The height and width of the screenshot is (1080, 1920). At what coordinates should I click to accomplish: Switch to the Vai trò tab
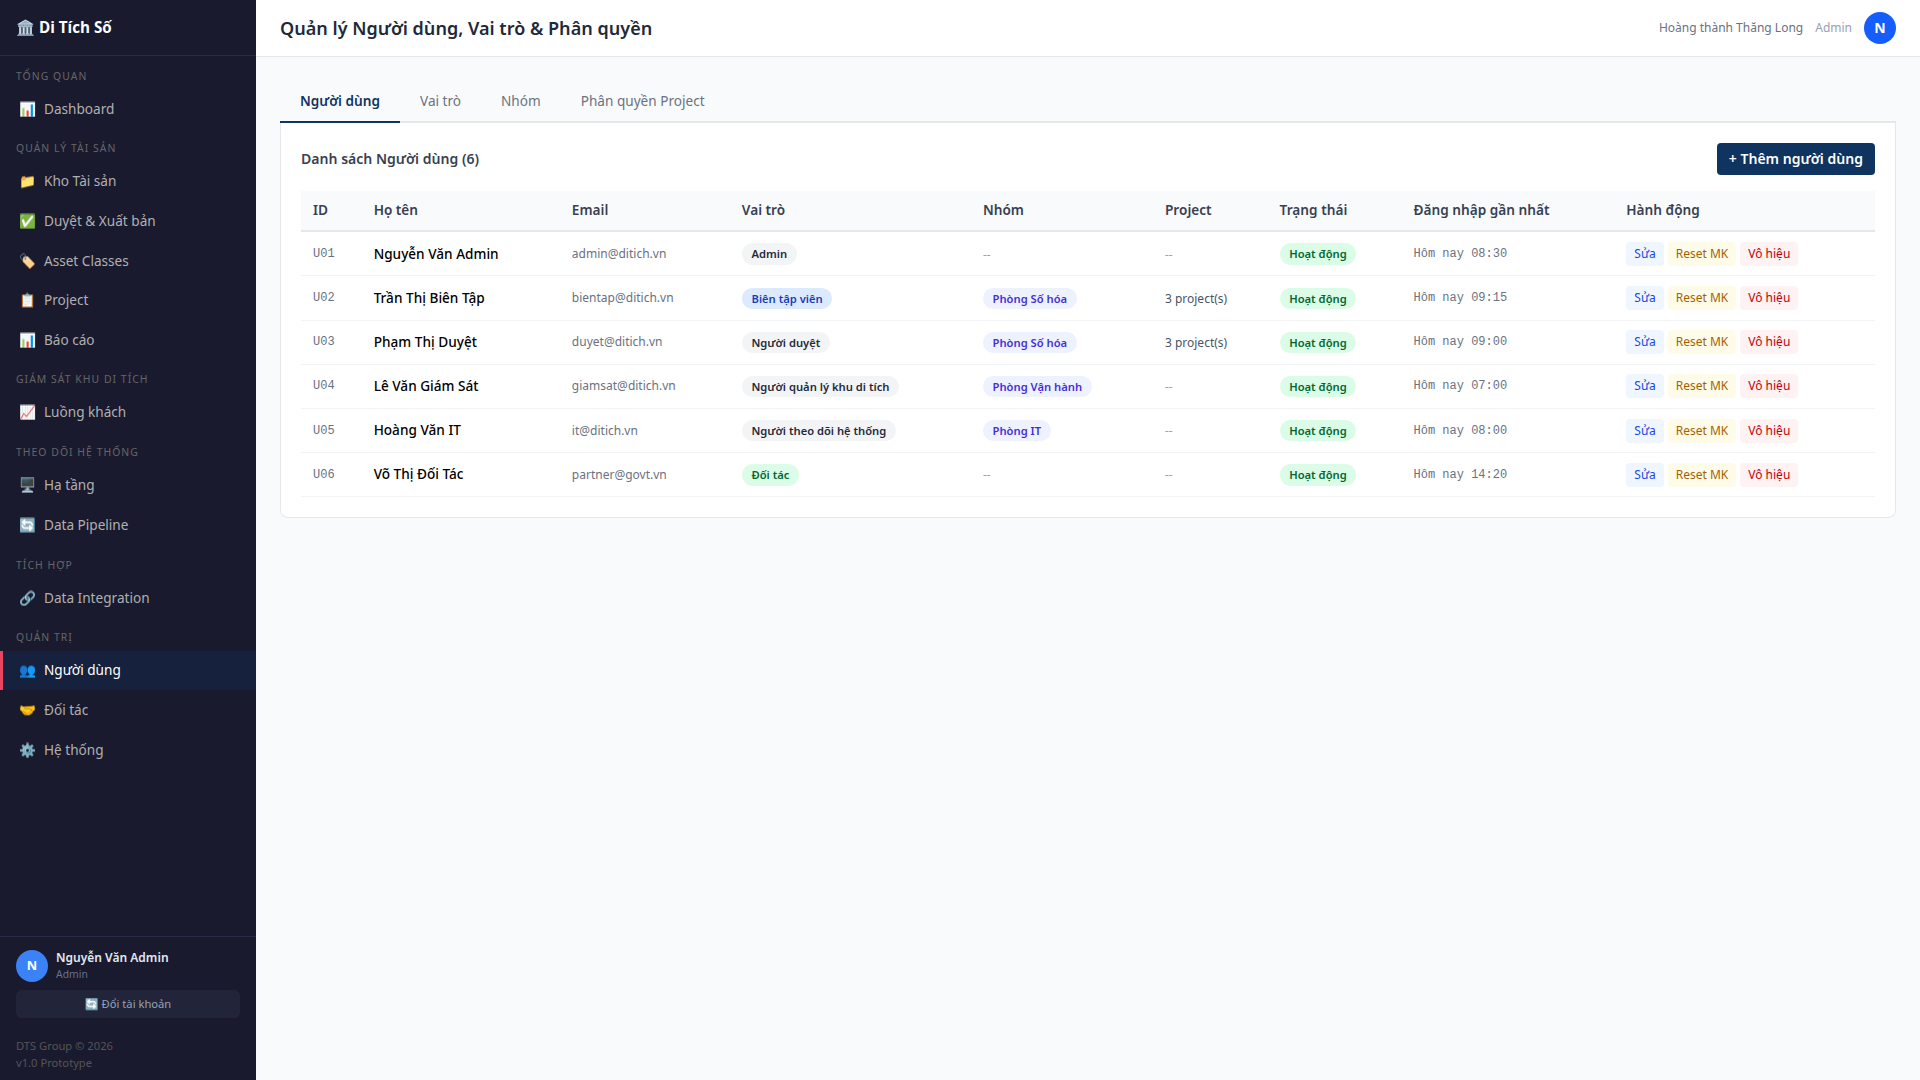pos(440,101)
